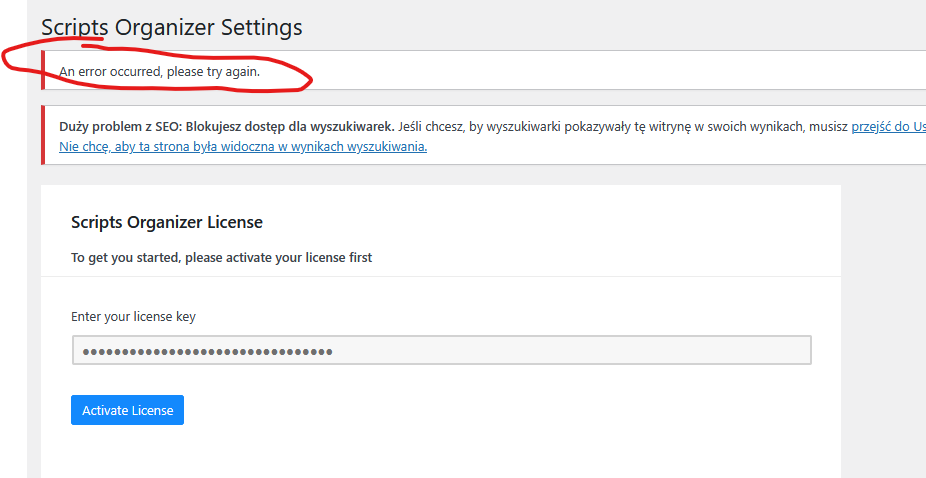The height and width of the screenshot is (478, 926).
Task: Click the Activate License button
Action: (127, 410)
